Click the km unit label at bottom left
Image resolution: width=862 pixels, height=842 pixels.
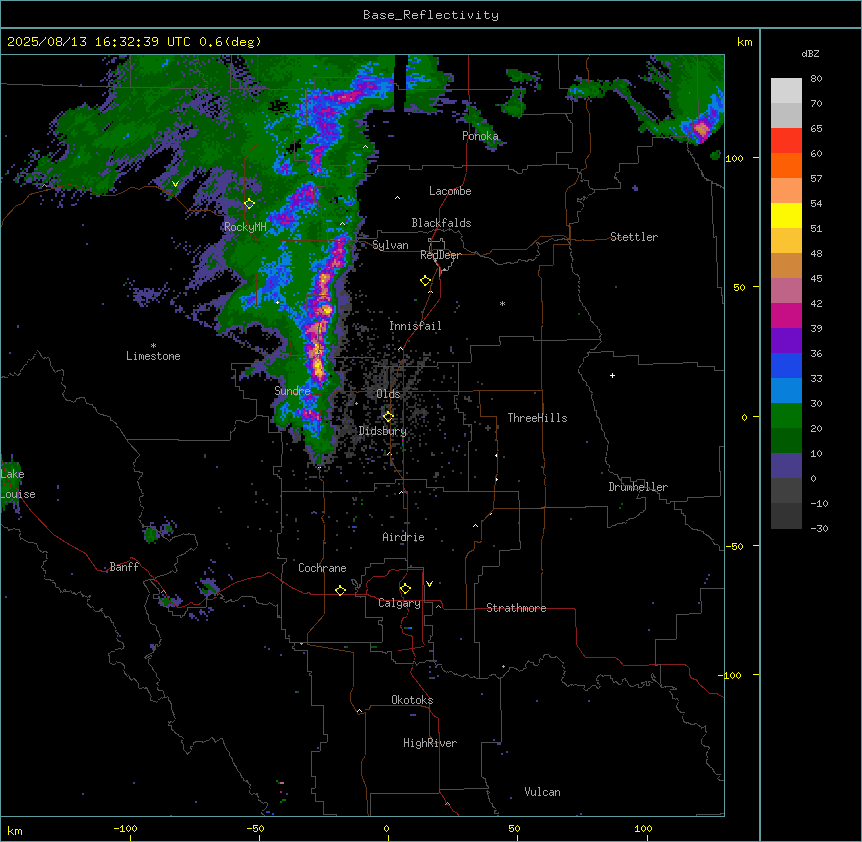pos(15,830)
